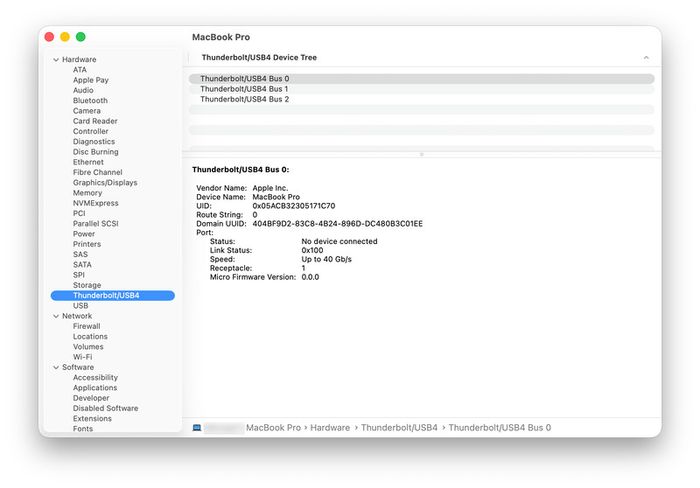Screen dimensions: 700x488
Task: Select SAS in the sidebar
Action: click(x=80, y=254)
